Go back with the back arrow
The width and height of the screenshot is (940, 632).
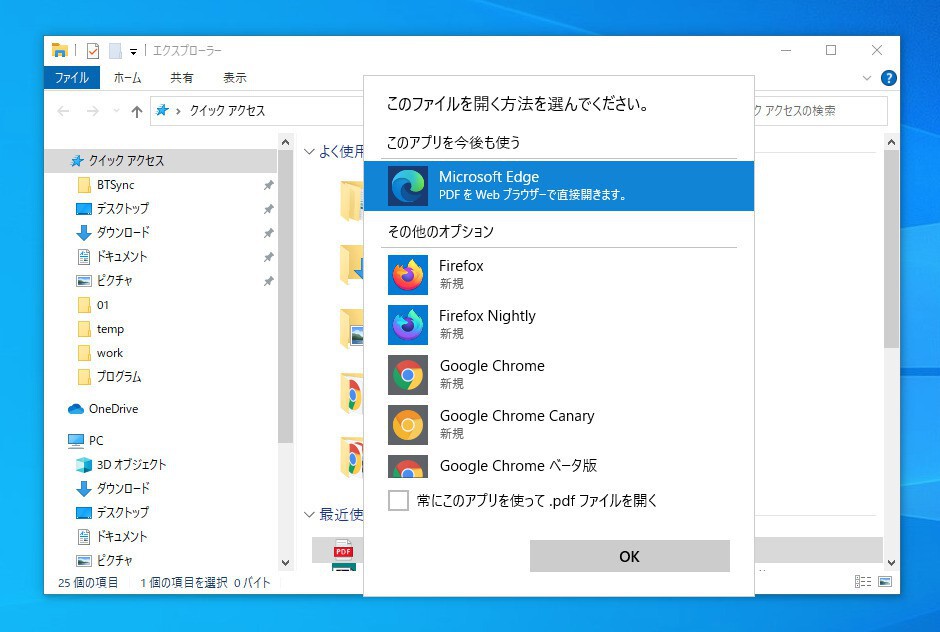[64, 111]
